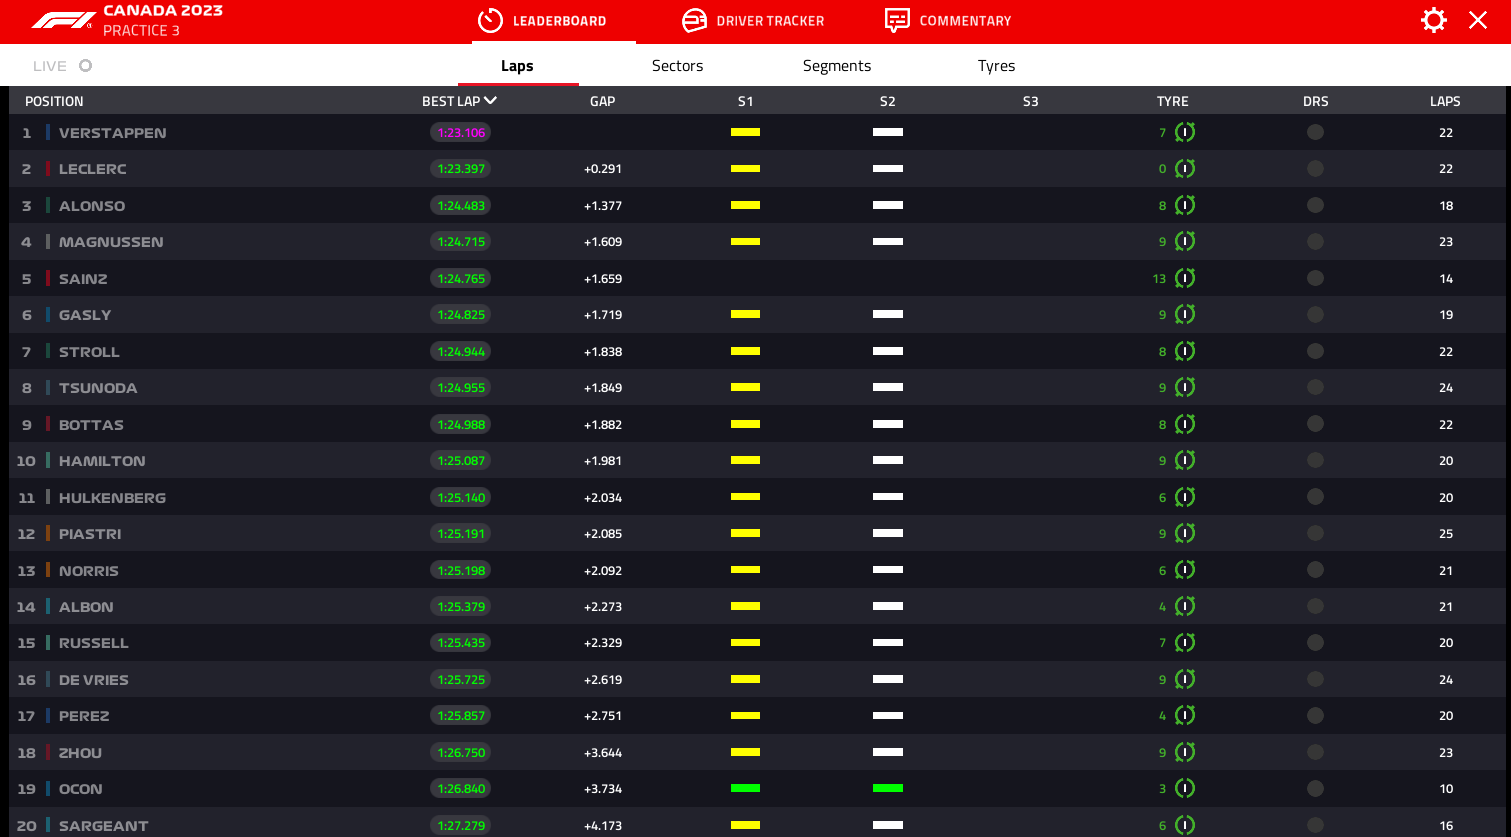Click Verstappen's tyre compound icon
Image resolution: width=1511 pixels, height=837 pixels.
tap(1185, 132)
